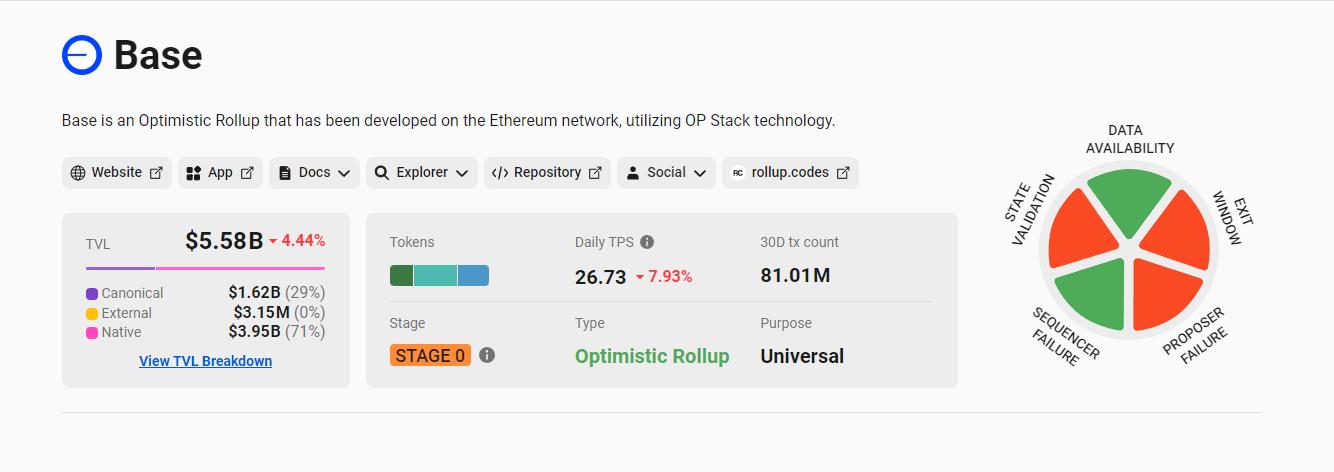Click the rollup.codes logo icon

click(x=738, y=173)
